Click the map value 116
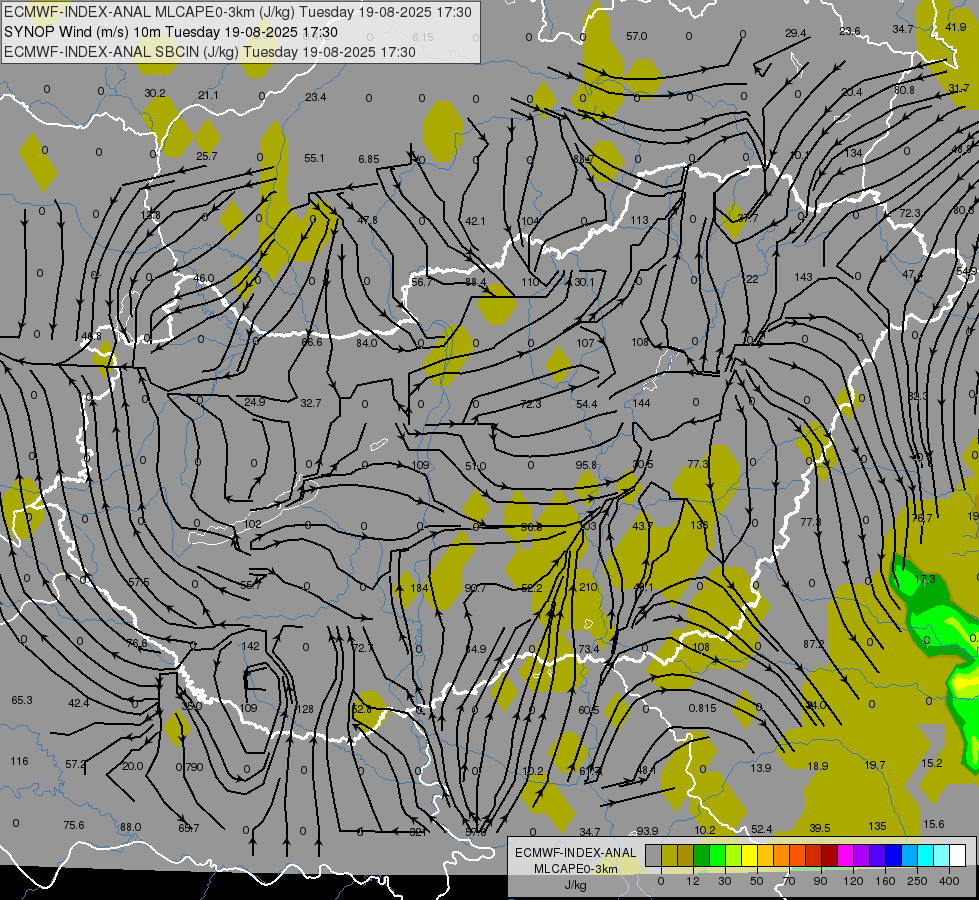The width and height of the screenshot is (979, 900). pos(19,761)
